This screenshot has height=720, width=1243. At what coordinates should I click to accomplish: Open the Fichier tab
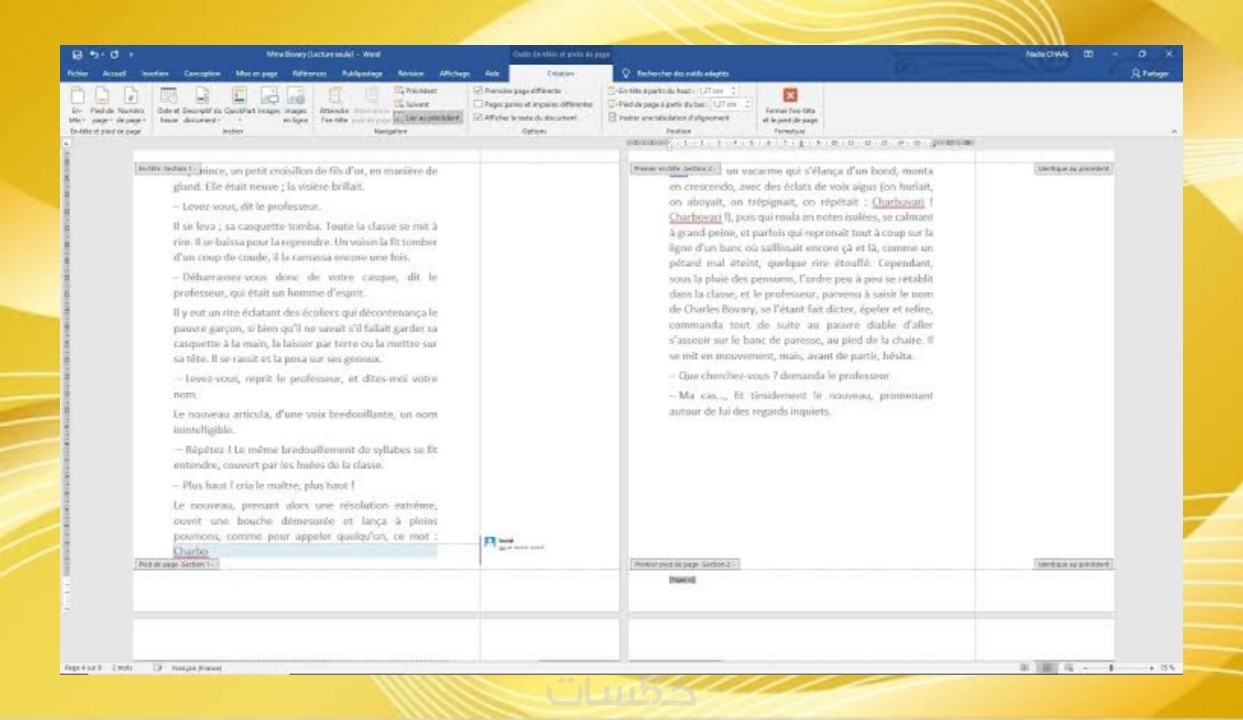point(77,73)
